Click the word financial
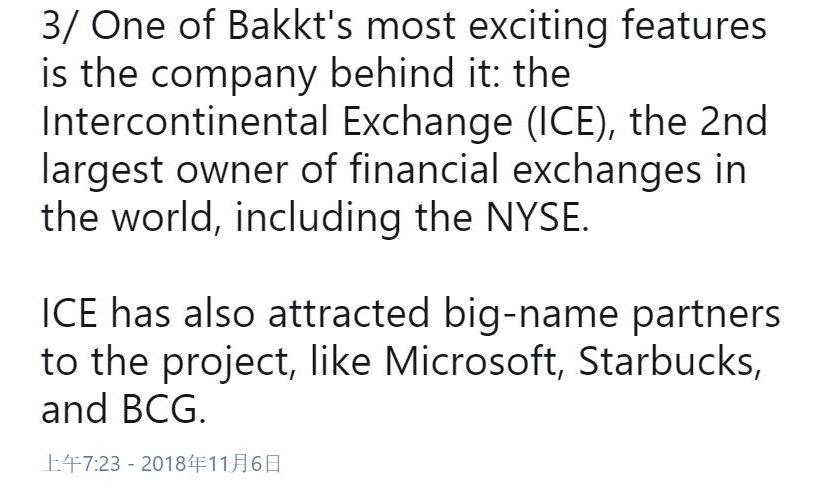The width and height of the screenshot is (829, 495). [x=423, y=169]
